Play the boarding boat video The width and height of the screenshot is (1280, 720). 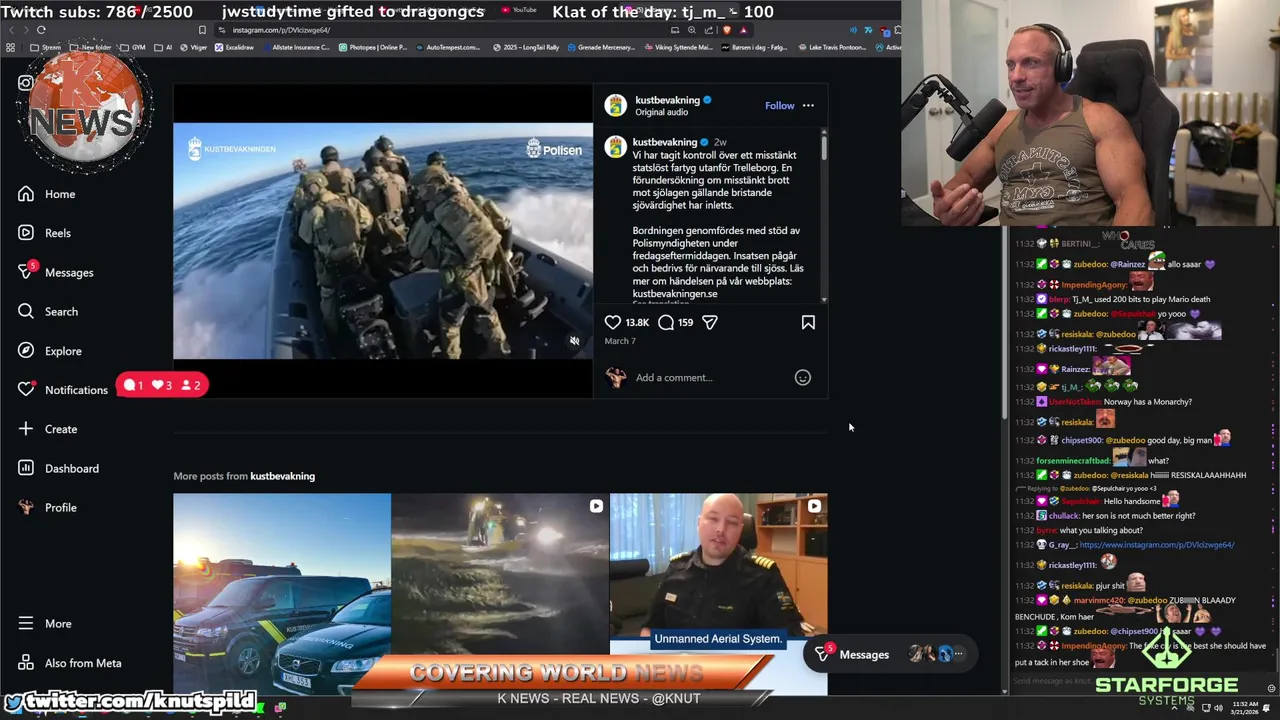[x=383, y=240]
